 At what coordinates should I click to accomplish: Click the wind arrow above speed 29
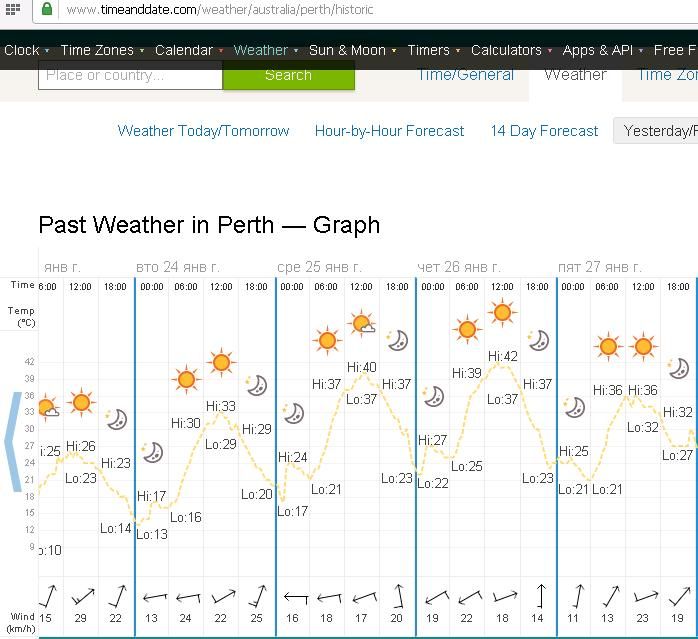pos(82,596)
